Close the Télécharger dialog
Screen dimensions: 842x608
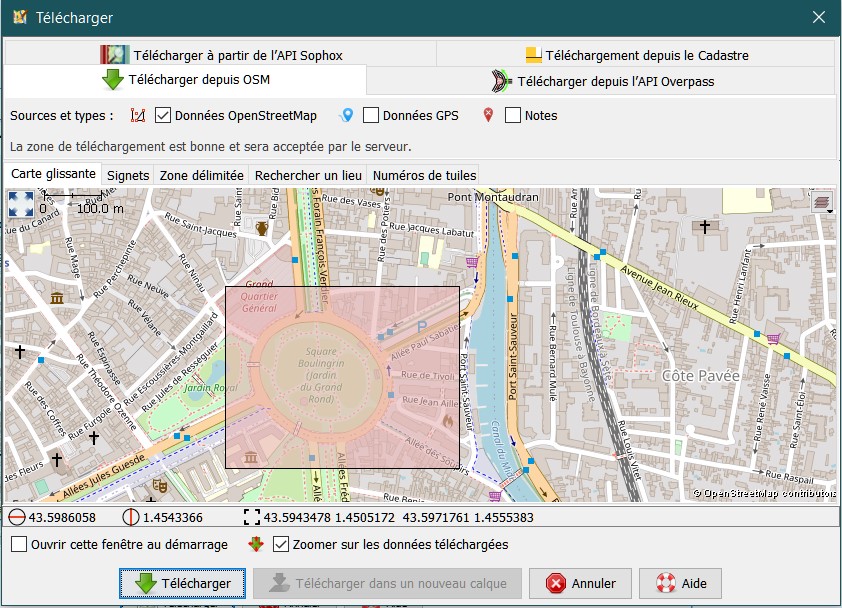click(819, 17)
